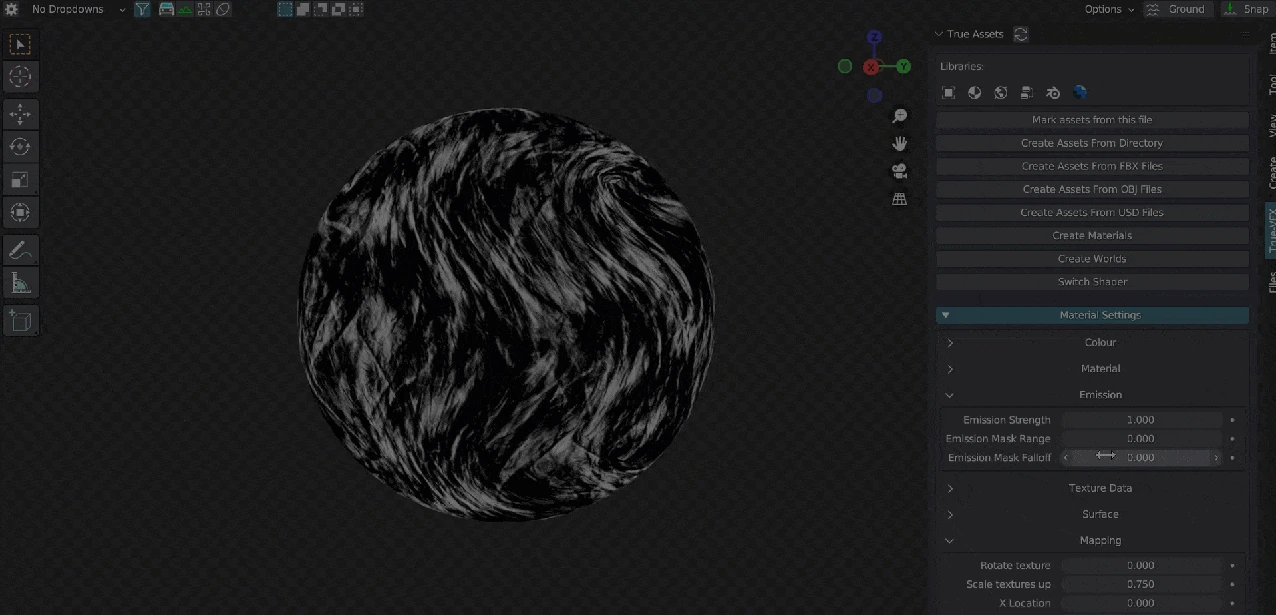
Task: Click the True Assets refresh icon
Action: click(1021, 34)
